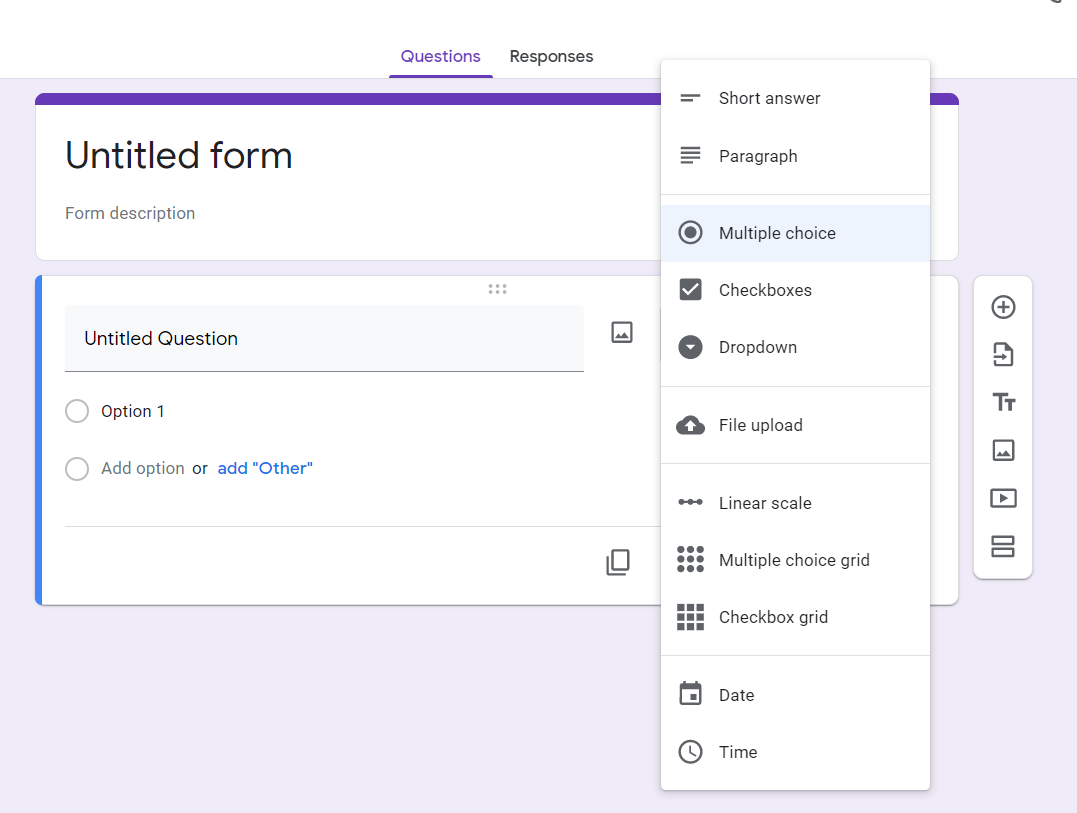Click the add "Other" link
1077x813 pixels.
pos(265,468)
